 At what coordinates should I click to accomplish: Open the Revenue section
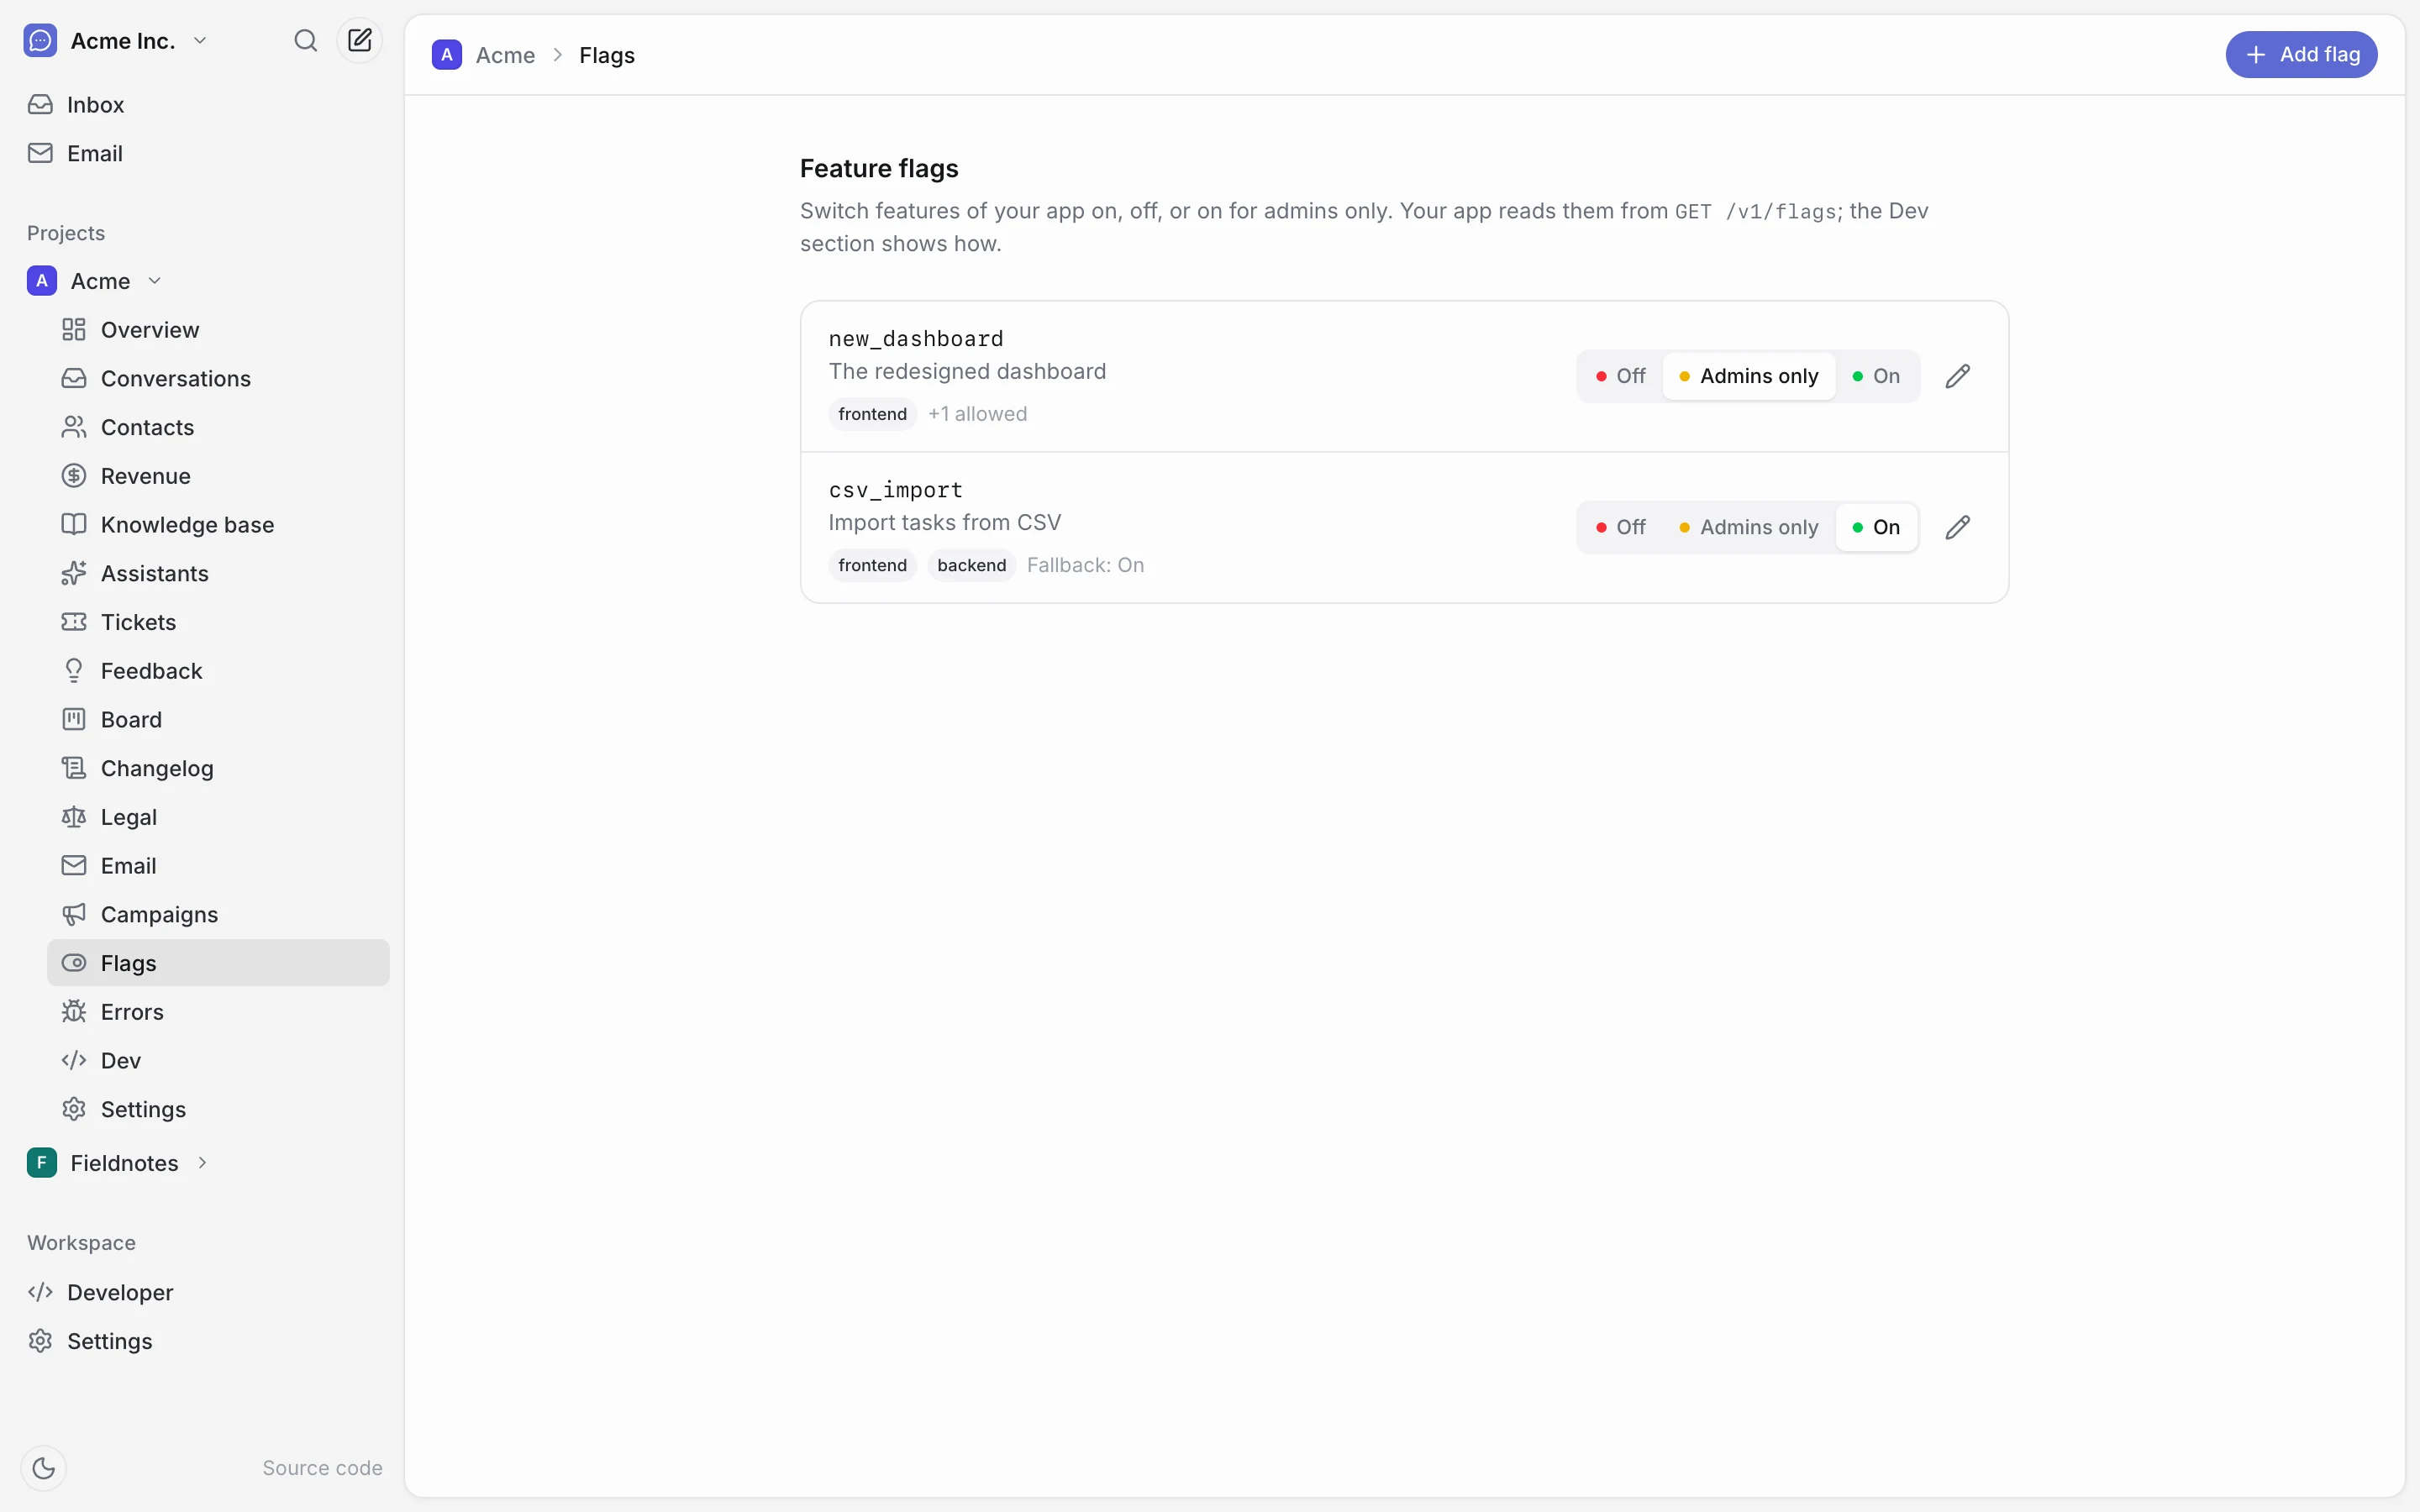tap(218, 476)
